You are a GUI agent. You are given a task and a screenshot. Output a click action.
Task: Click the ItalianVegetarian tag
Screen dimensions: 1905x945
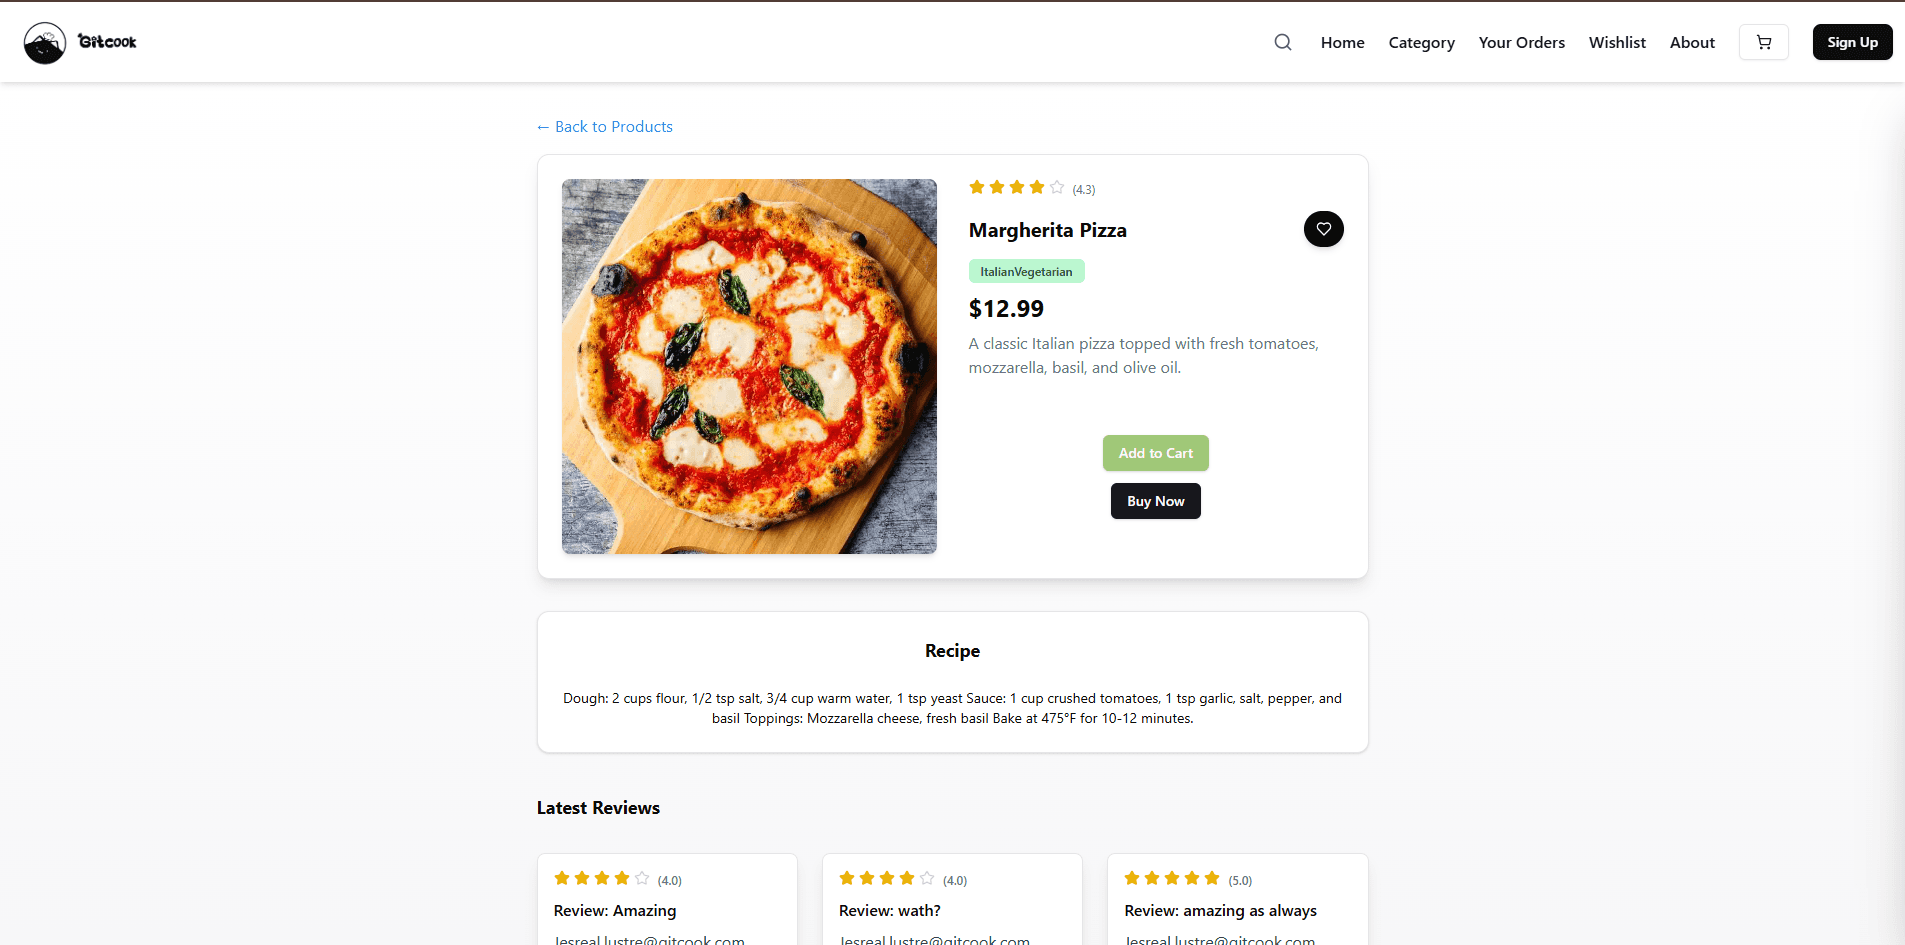[x=1026, y=271]
